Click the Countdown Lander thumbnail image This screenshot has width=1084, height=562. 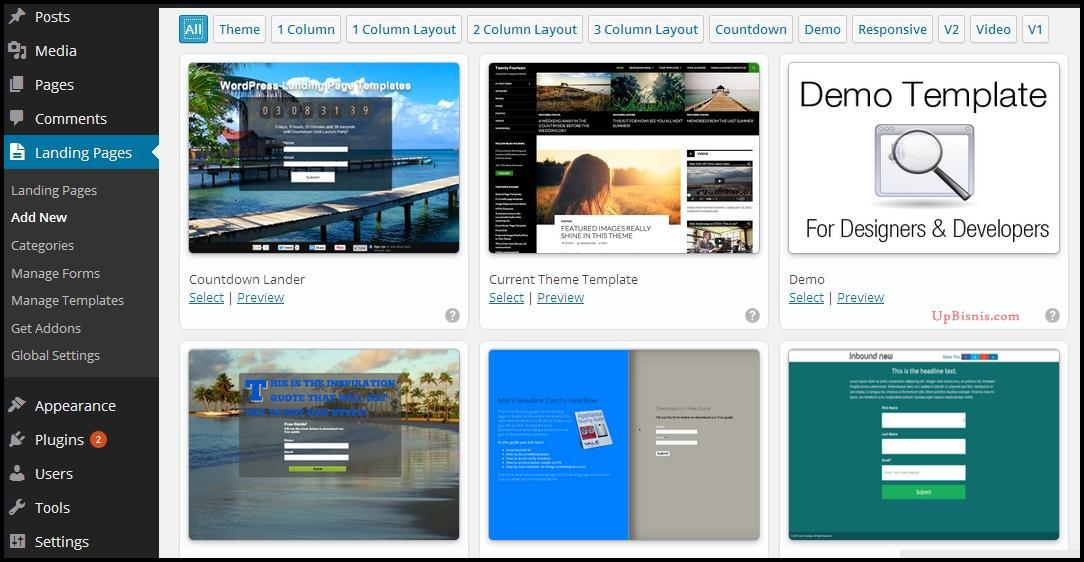tap(324, 158)
